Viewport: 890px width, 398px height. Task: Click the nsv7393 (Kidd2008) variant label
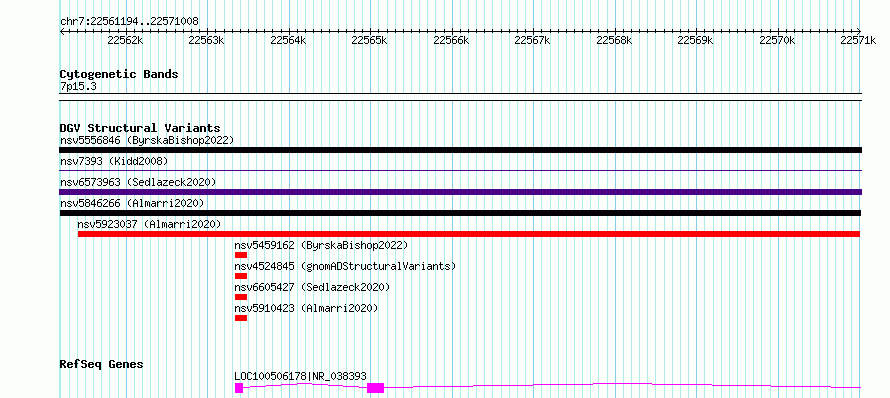click(x=114, y=161)
